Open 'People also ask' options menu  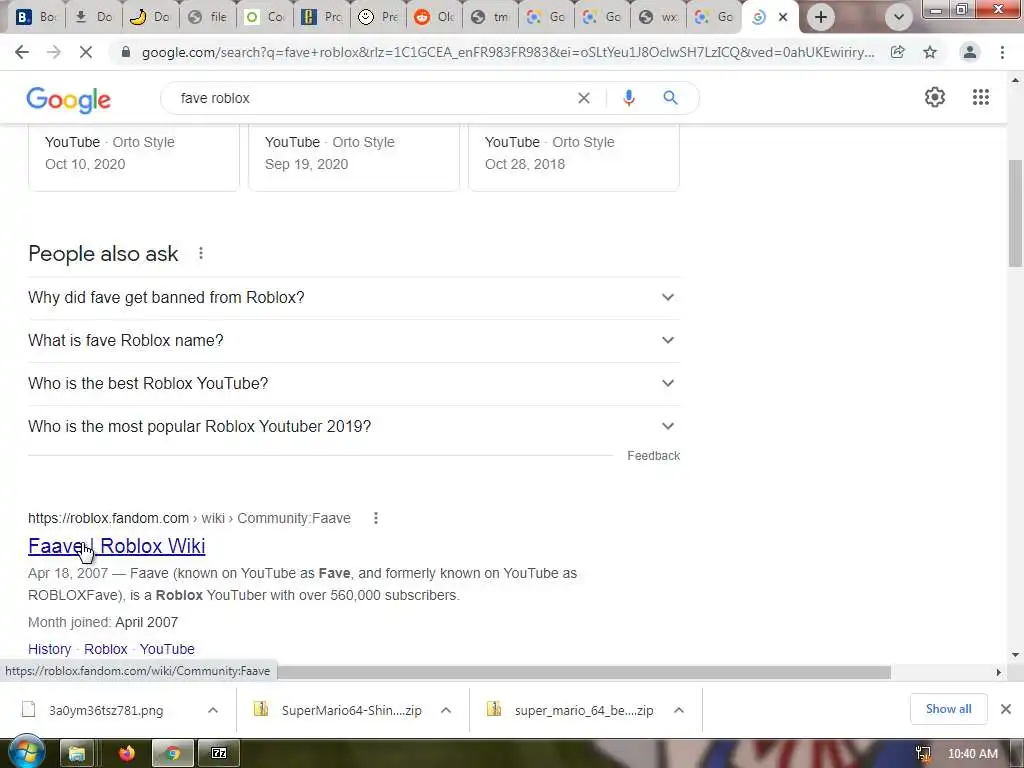click(201, 253)
